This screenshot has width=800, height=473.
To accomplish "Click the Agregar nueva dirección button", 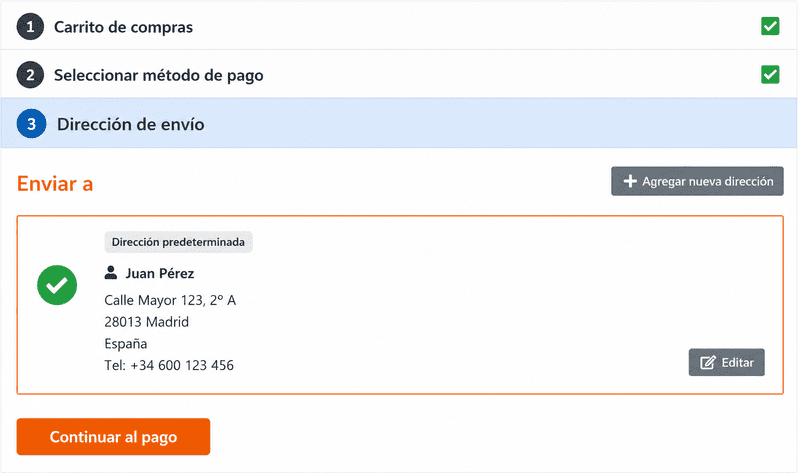I will click(697, 181).
